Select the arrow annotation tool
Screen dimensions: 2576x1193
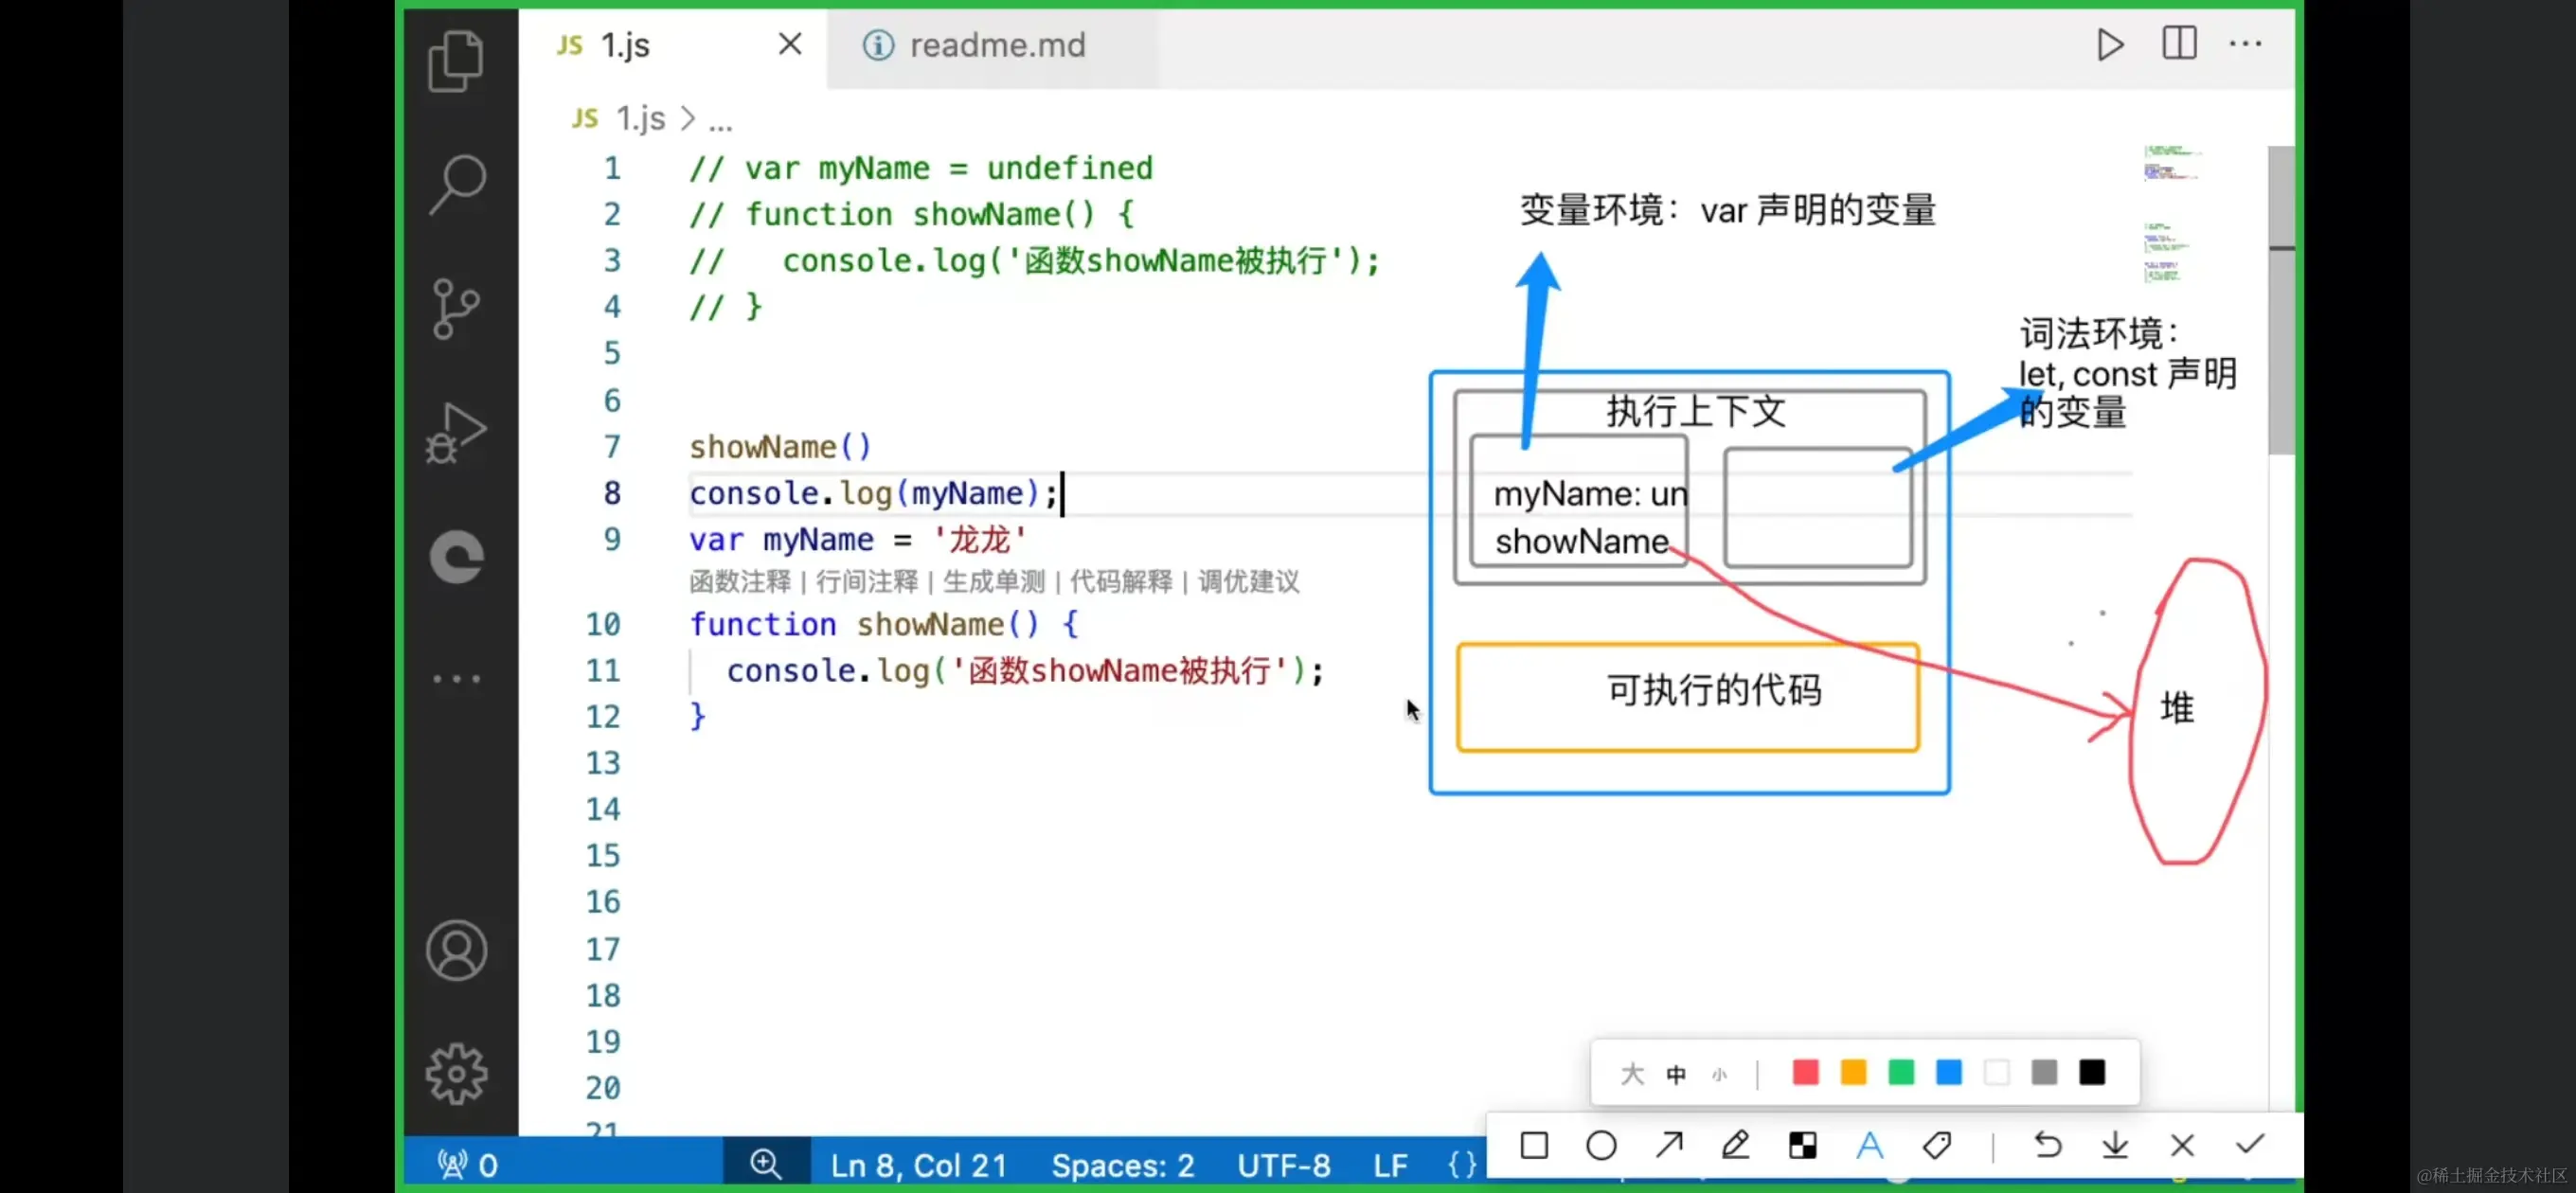[x=1668, y=1145]
